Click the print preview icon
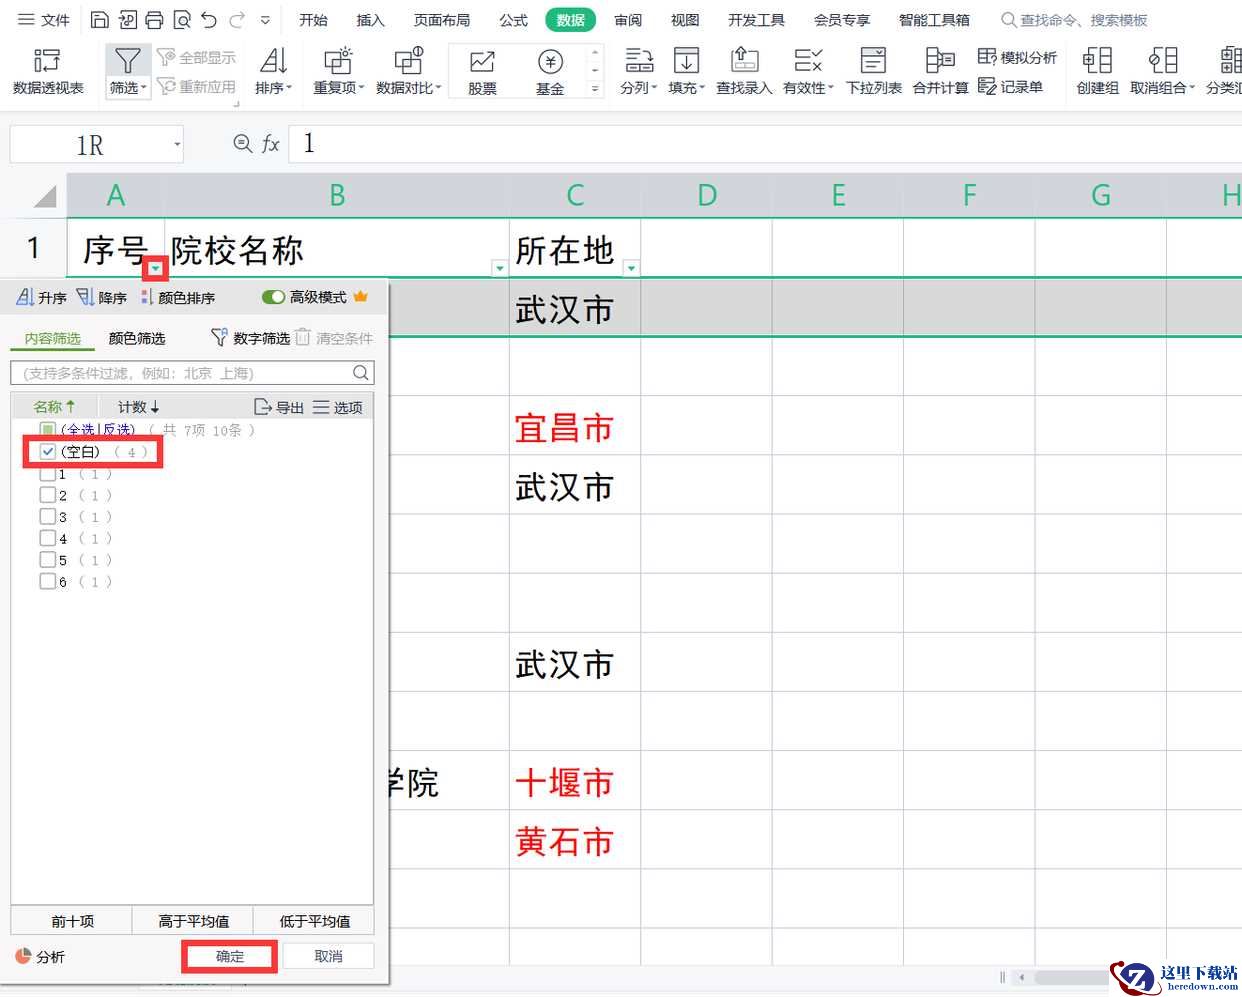The width and height of the screenshot is (1242, 997). tap(181, 20)
